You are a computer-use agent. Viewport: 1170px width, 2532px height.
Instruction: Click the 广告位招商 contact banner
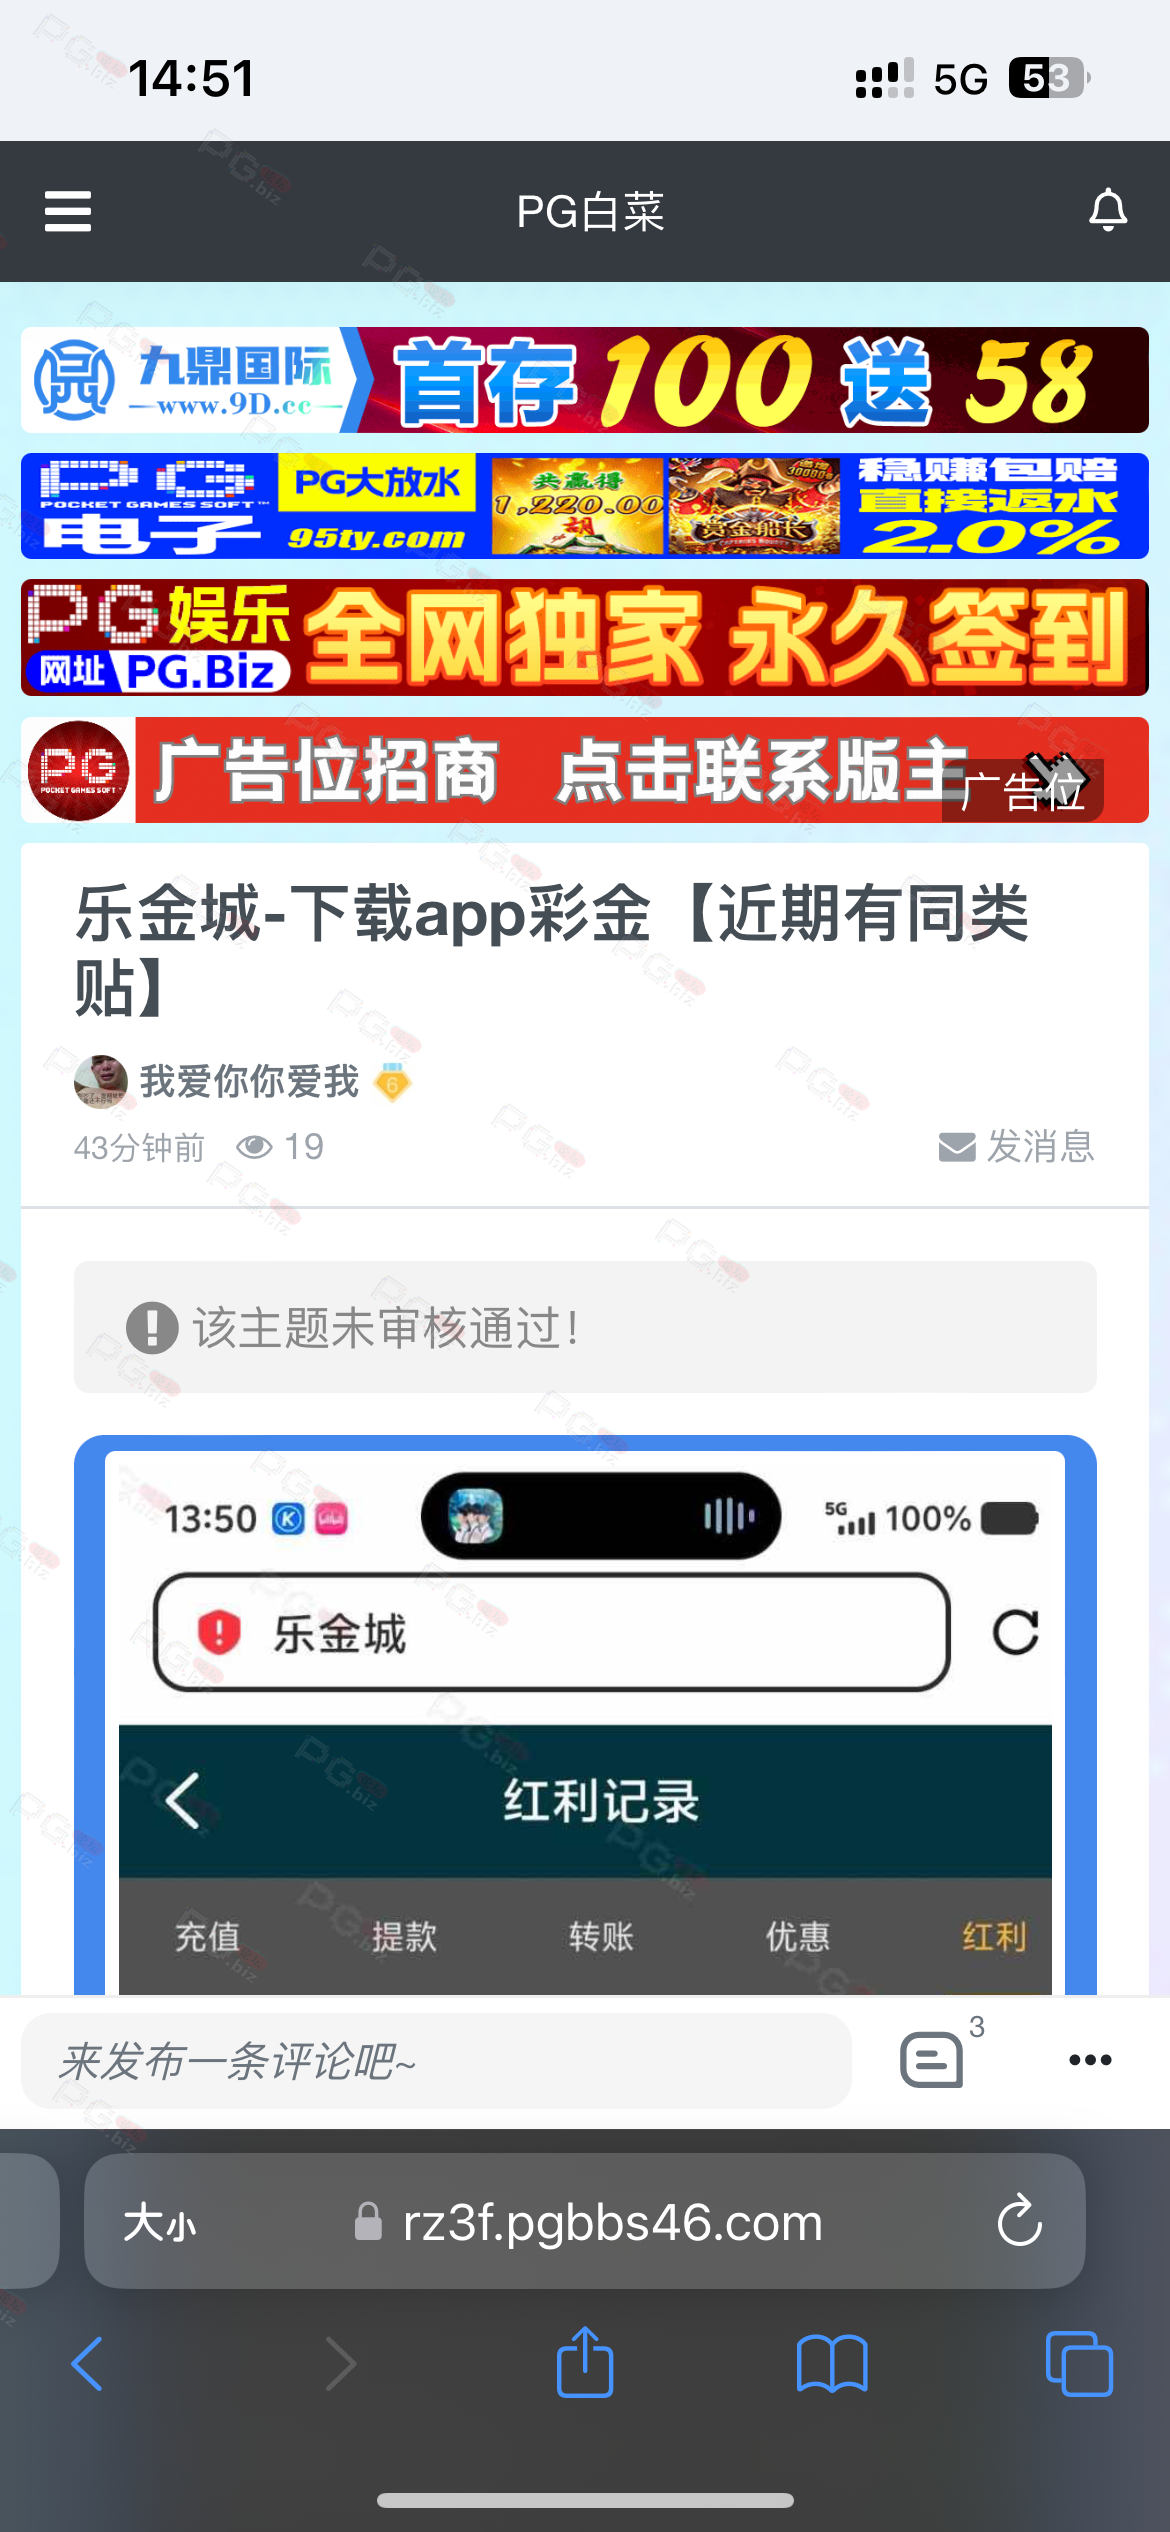(585, 770)
